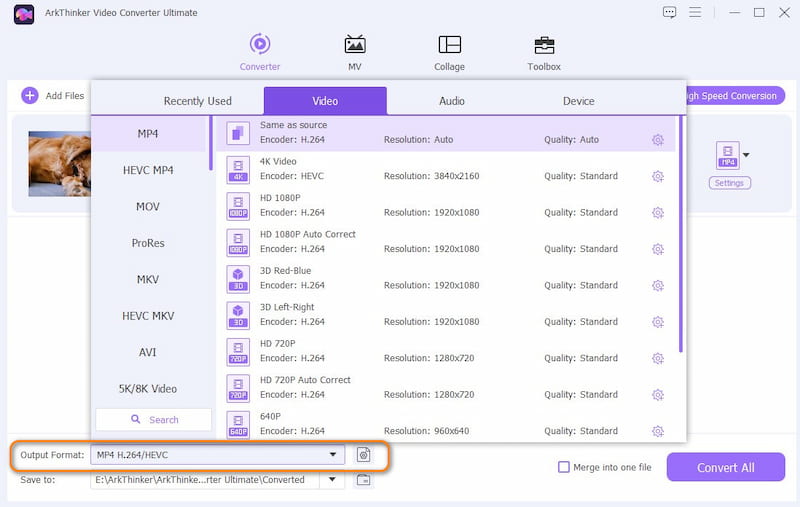This screenshot has width=800, height=507.
Task: Open settings gear for HD 720P preset
Action: 658,359
